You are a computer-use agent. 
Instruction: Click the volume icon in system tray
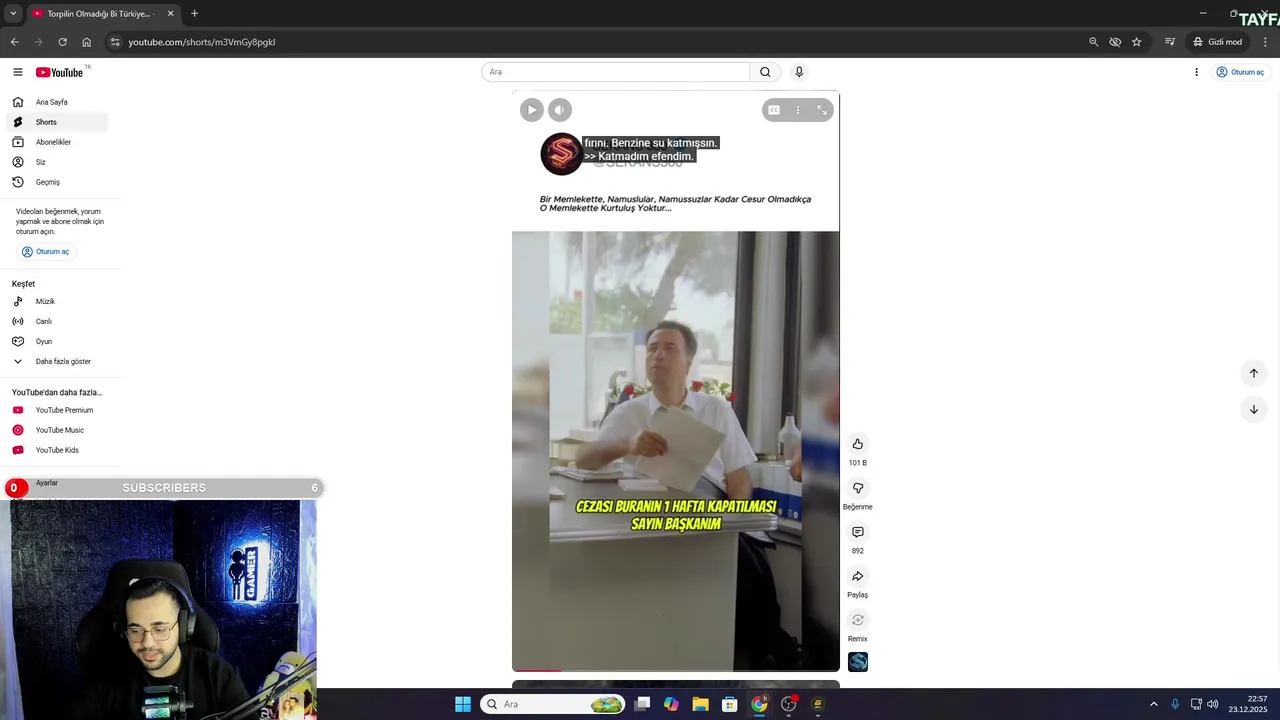pyautogui.click(x=1212, y=704)
